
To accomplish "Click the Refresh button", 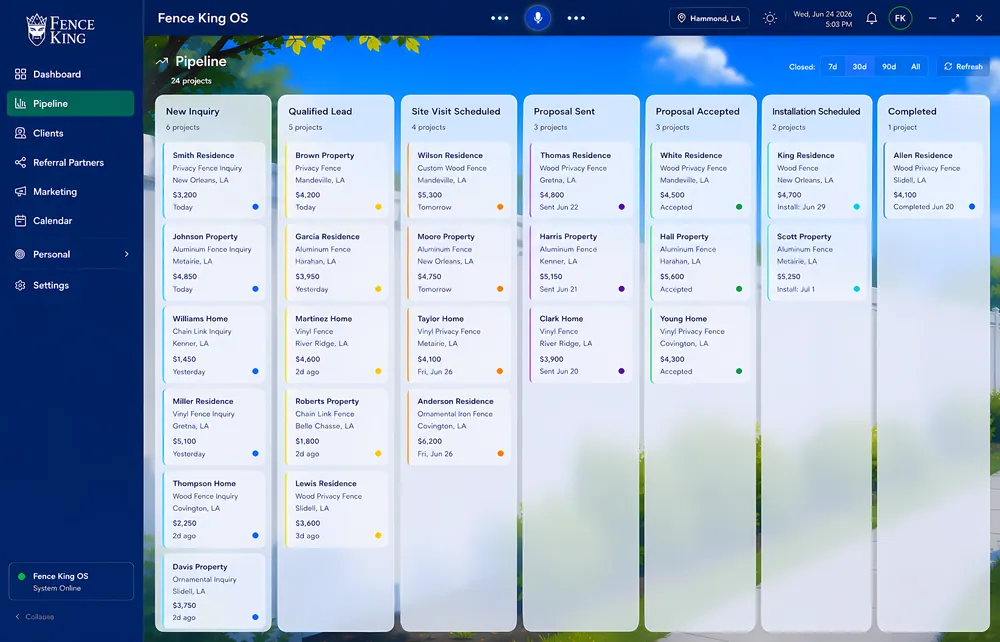I will pos(963,66).
